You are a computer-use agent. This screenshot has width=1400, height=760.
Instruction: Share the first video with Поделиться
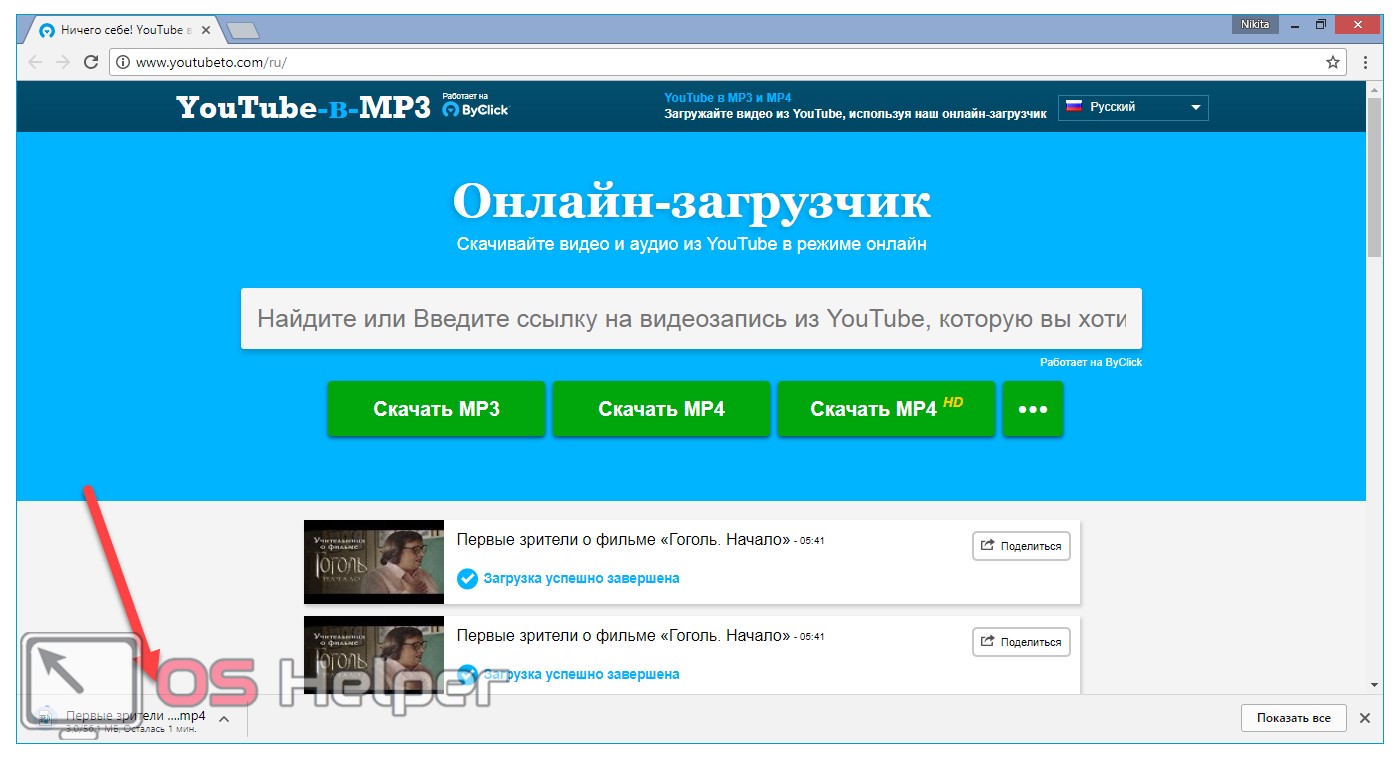coord(1021,546)
